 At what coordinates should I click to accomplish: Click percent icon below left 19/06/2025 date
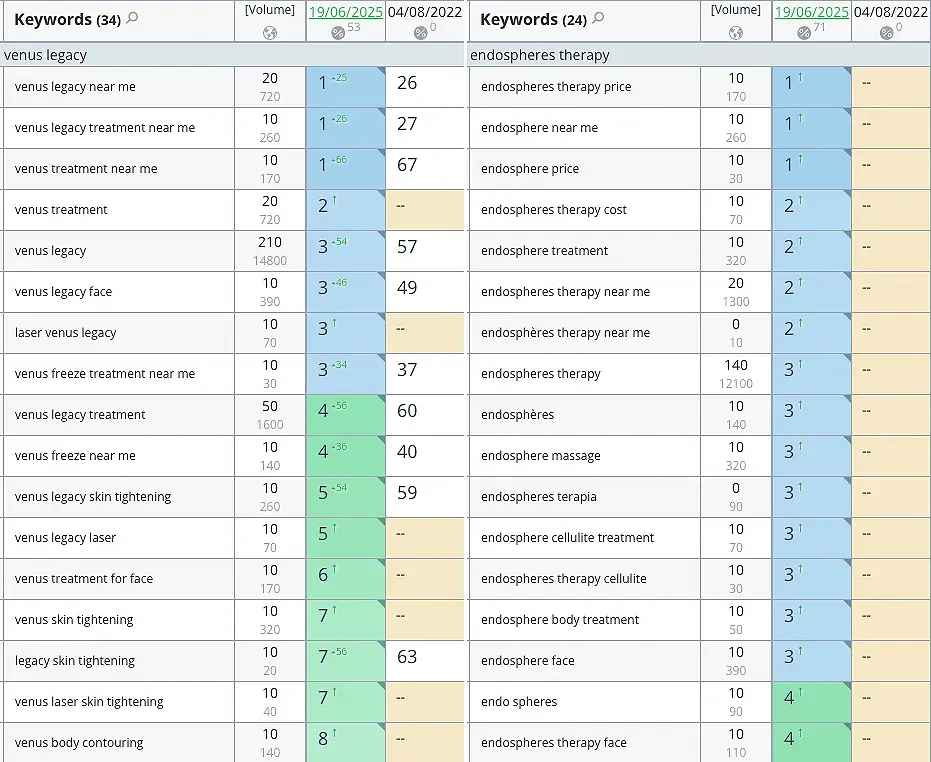click(x=338, y=33)
